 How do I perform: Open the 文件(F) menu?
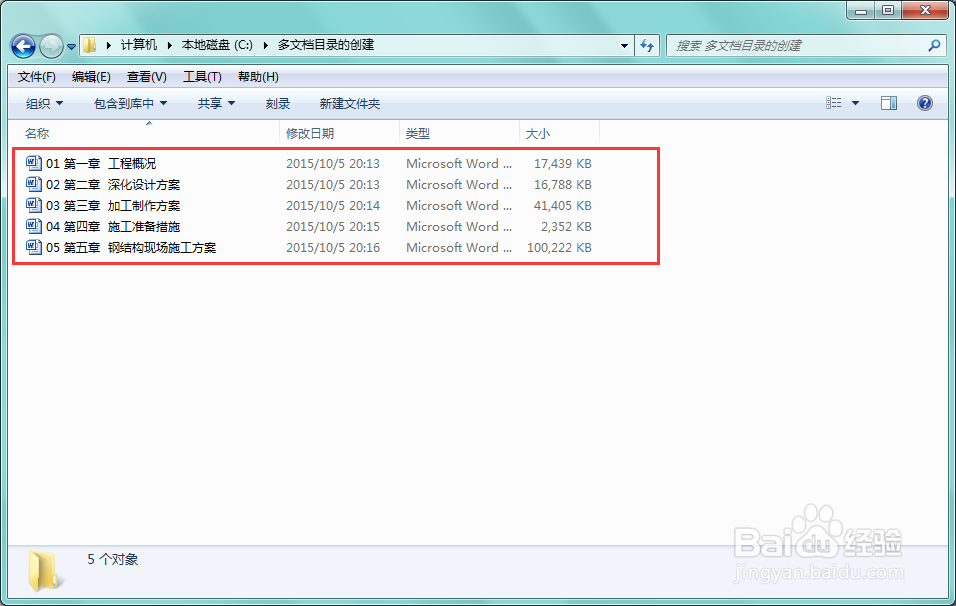pos(37,77)
